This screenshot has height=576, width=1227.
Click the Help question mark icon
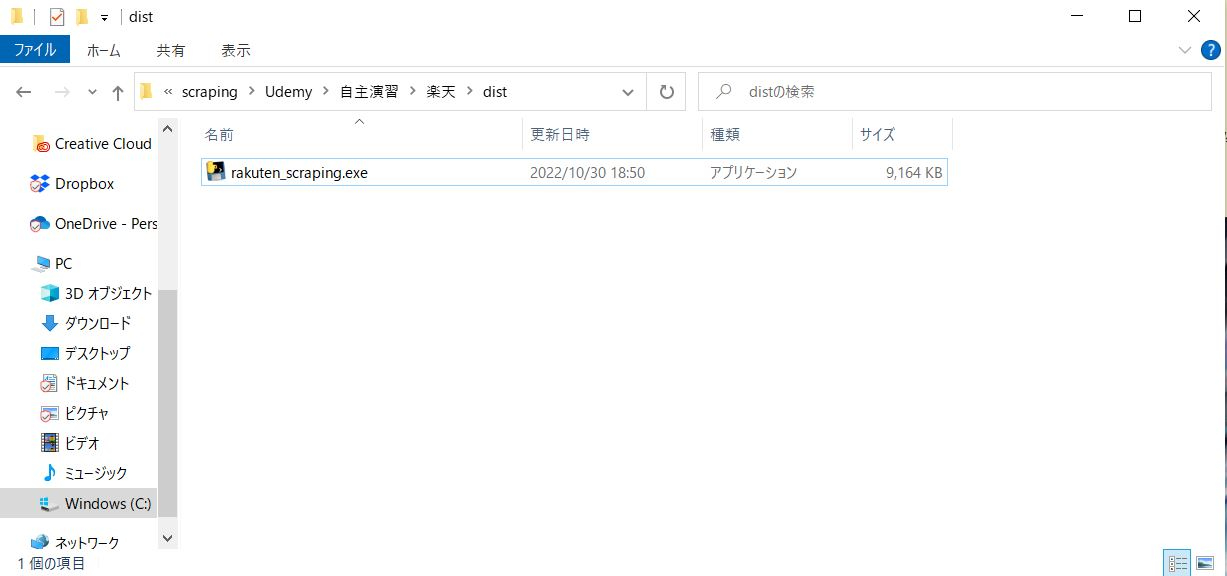pos(1210,49)
